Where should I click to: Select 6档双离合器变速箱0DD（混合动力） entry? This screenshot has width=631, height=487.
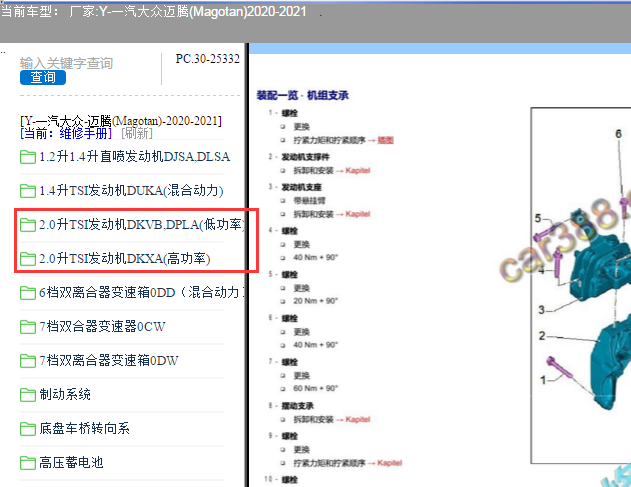tap(142, 293)
